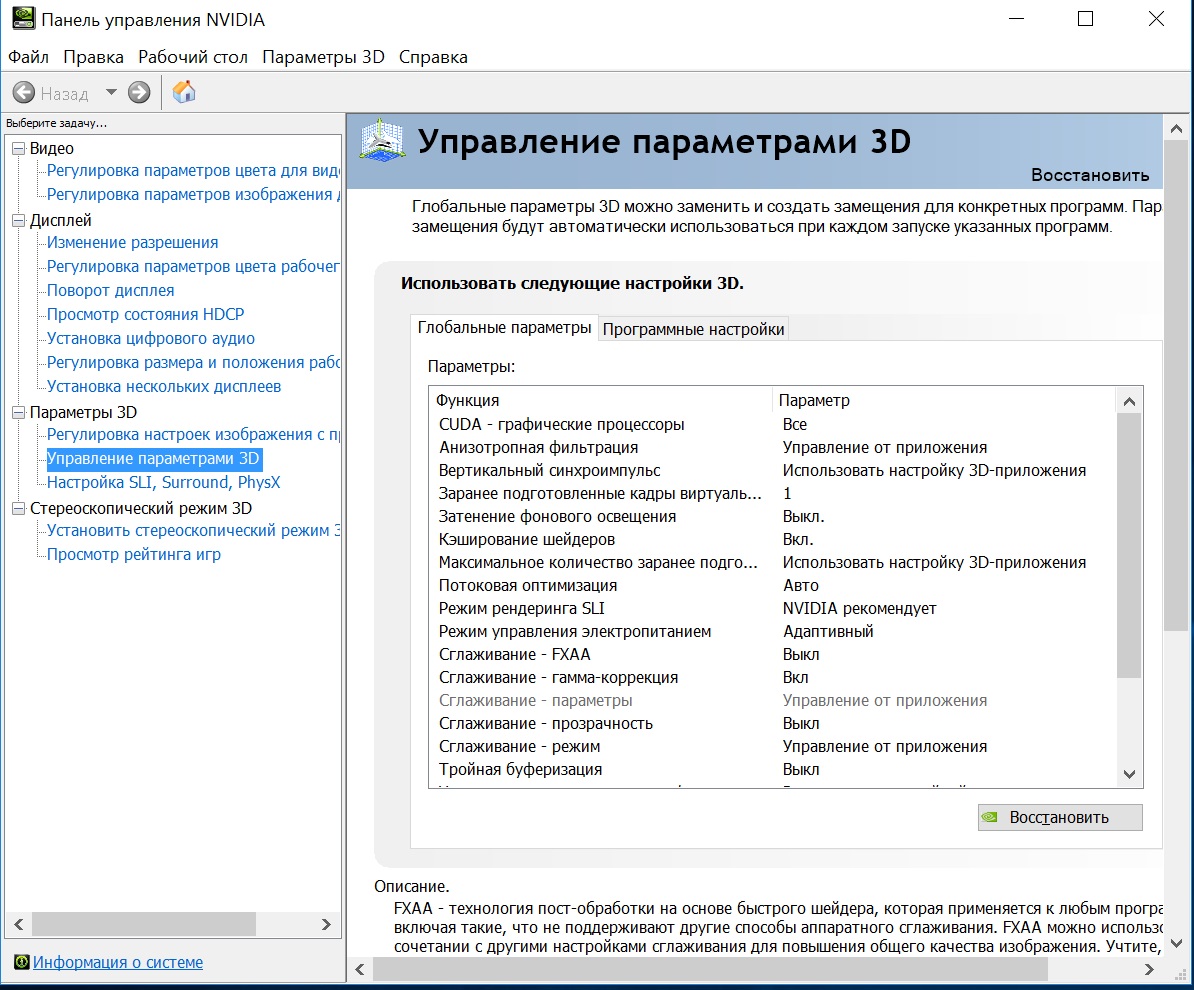Select Вертикальный синхроимпульс setting row
This screenshot has width=1194, height=990.
pyautogui.click(x=773, y=471)
